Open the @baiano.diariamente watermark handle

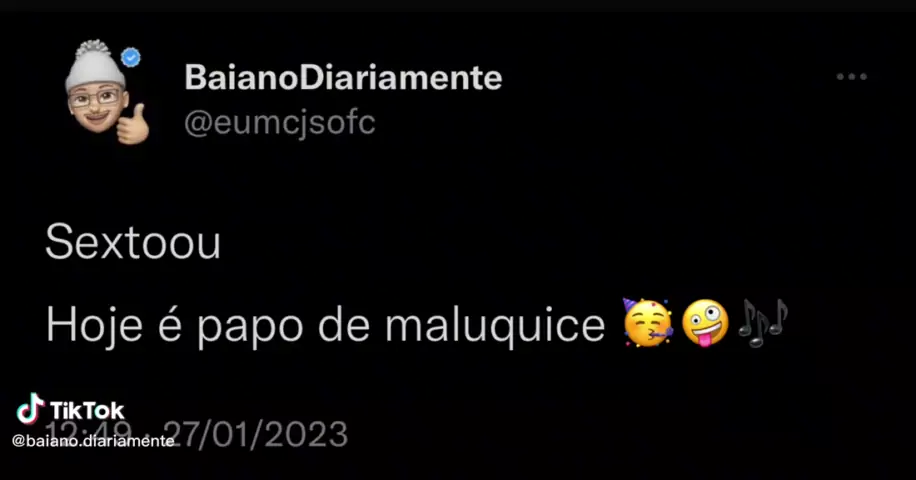tap(93, 441)
